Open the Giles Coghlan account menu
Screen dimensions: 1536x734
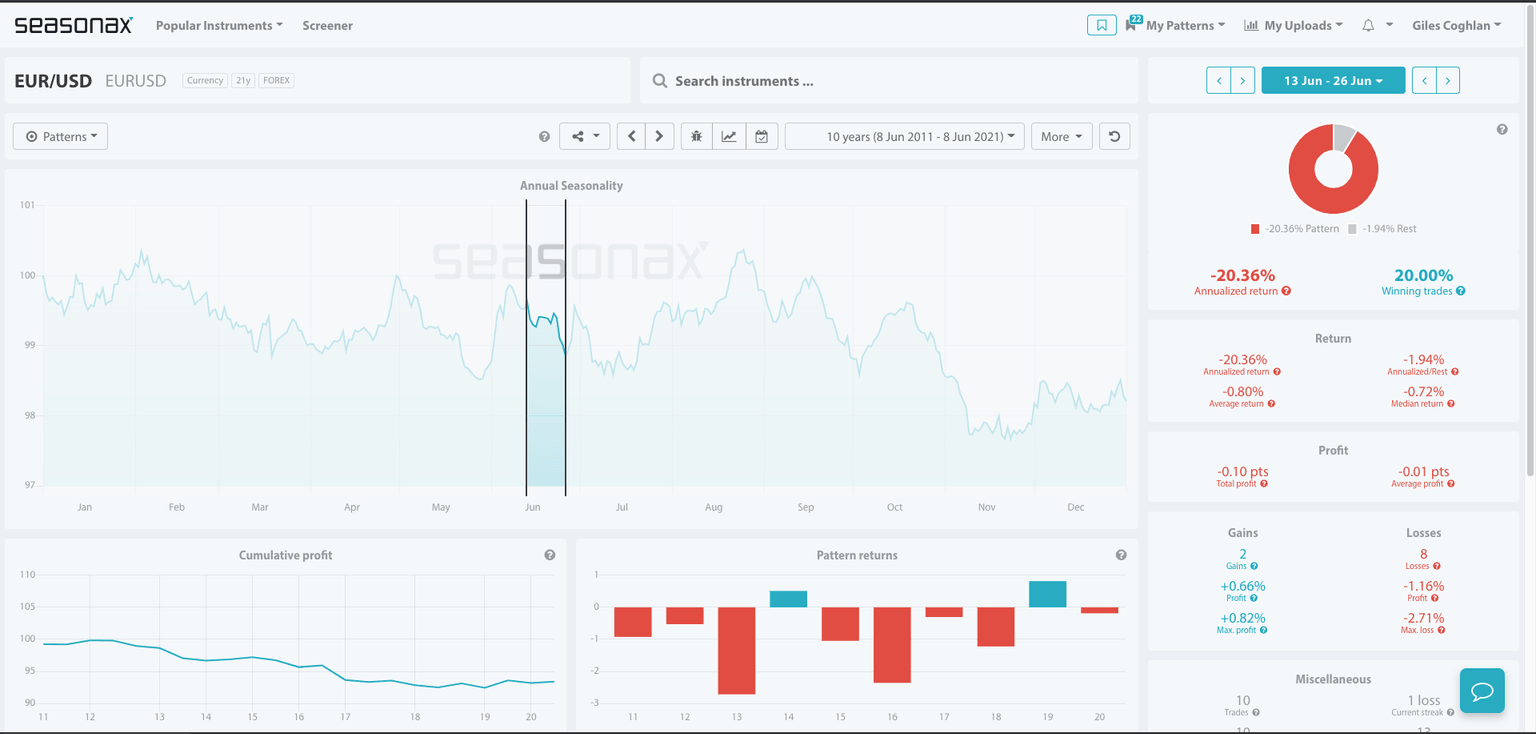tap(1456, 25)
